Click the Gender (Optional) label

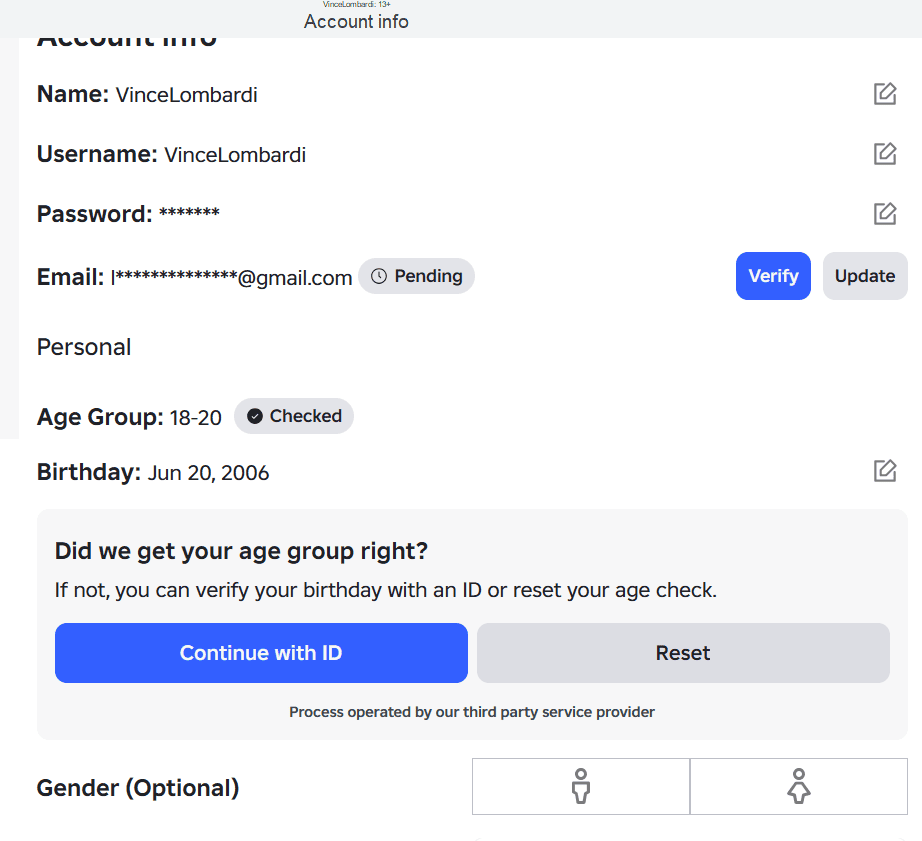138,788
